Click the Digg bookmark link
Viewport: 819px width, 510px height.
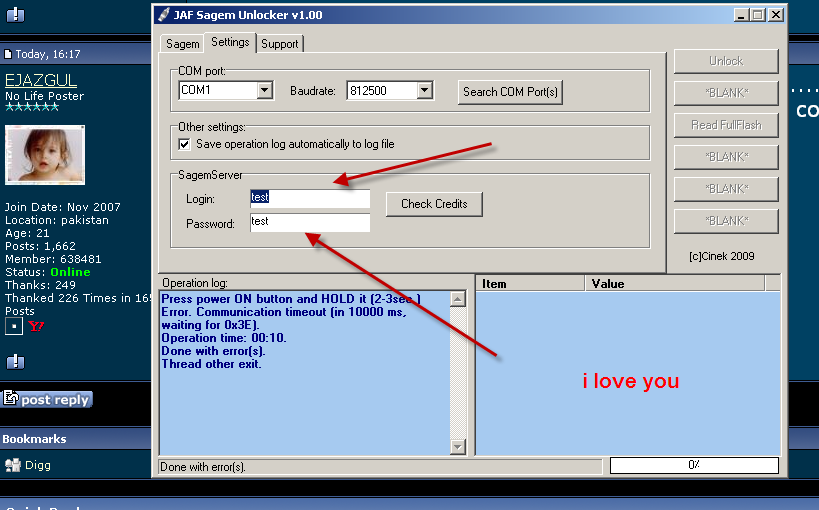[38, 465]
